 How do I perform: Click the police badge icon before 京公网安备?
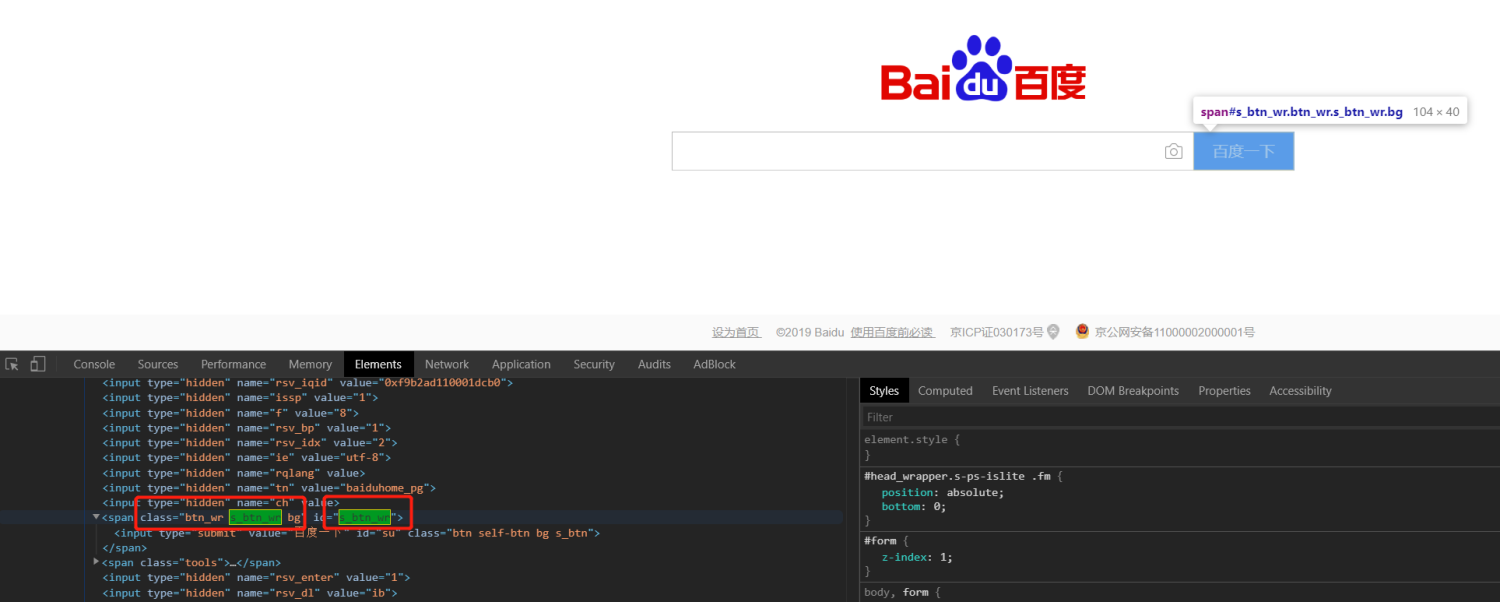(x=1082, y=331)
